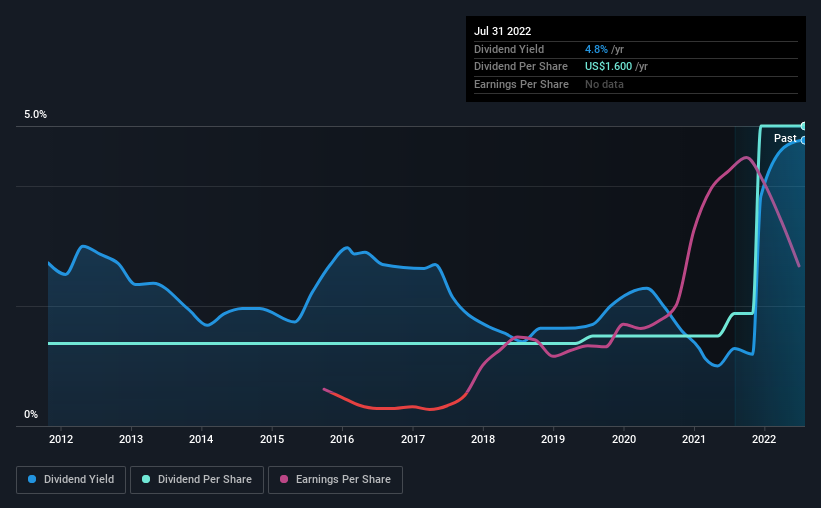Click the US$1.600 dividend per share value

pos(608,67)
